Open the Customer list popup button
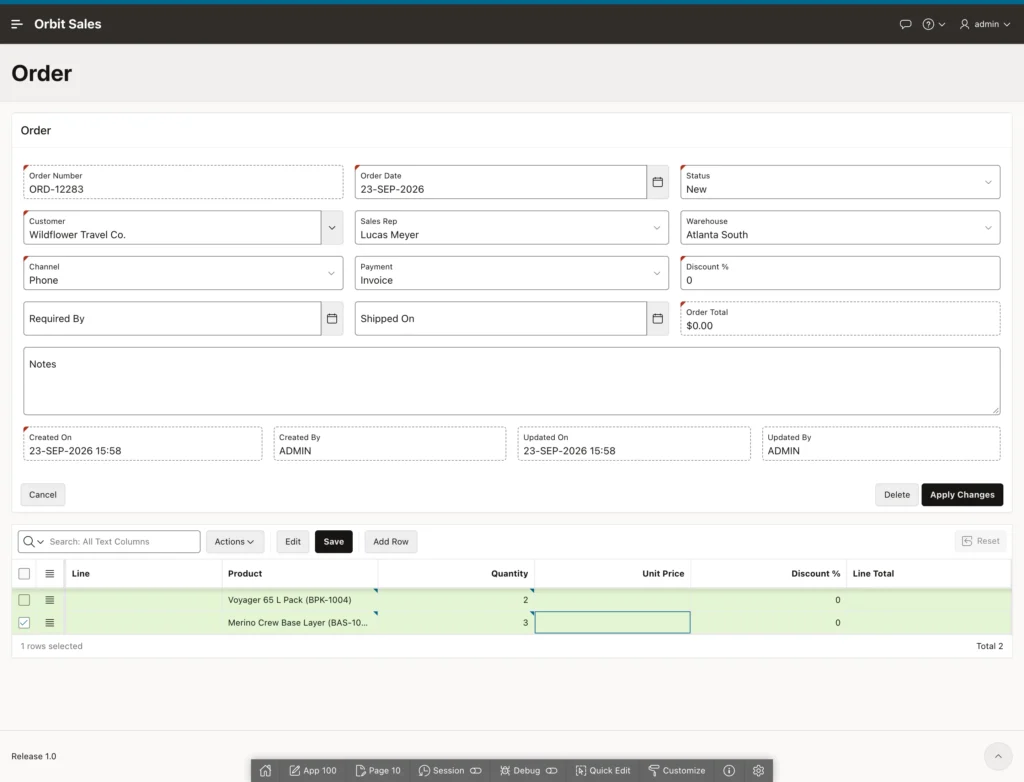 coord(332,228)
